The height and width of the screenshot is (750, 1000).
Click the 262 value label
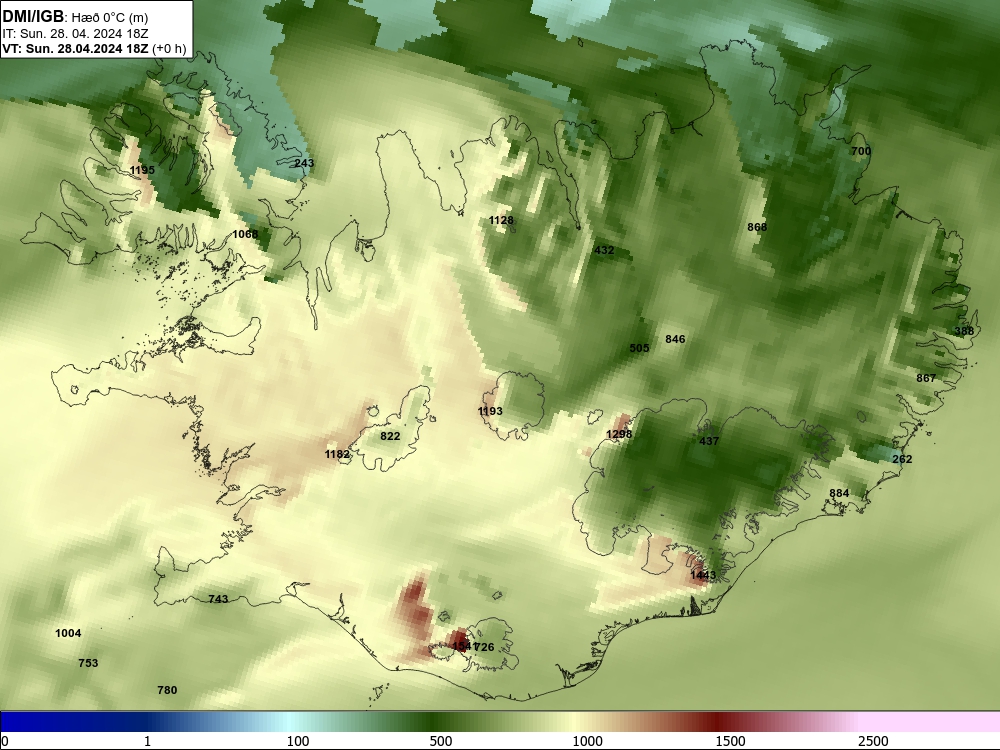coord(902,459)
